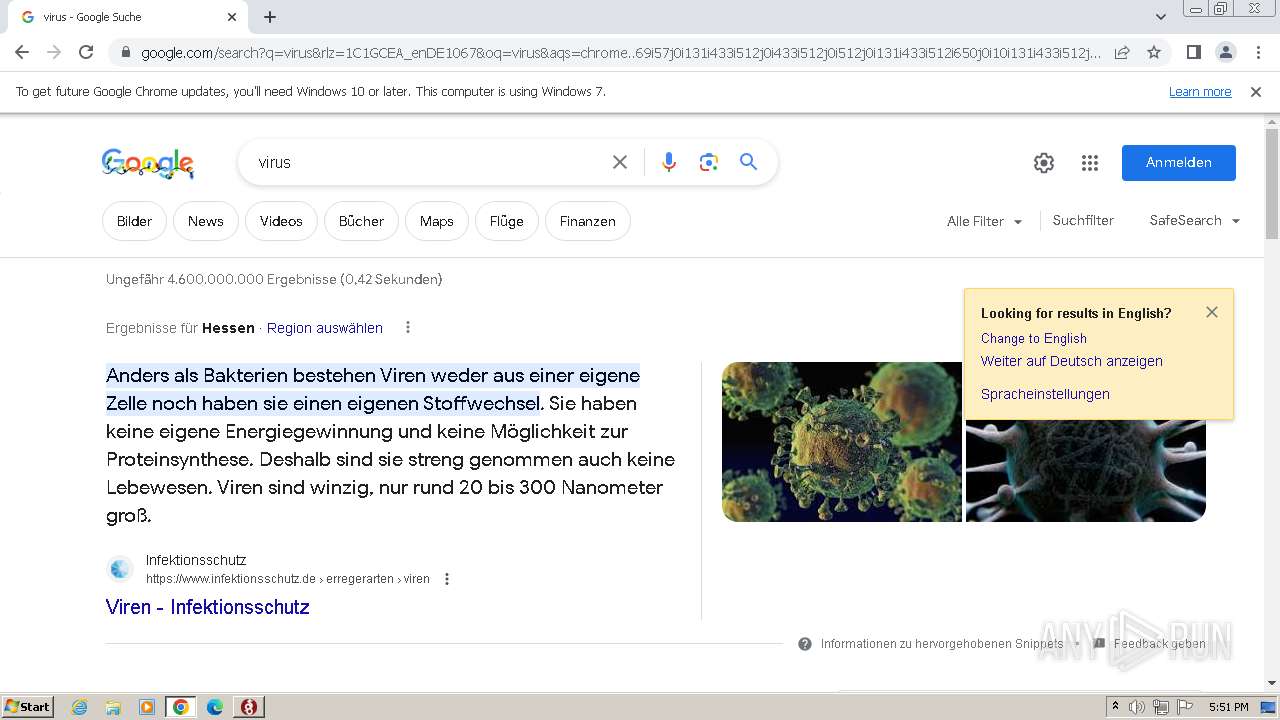Open Microsoft Edge from taskbar
Image resolution: width=1280 pixels, height=720 pixels.
coord(214,707)
